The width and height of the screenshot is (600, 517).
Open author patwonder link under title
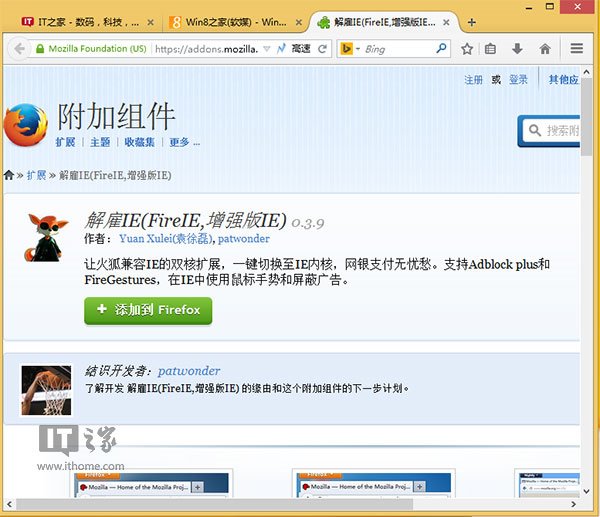click(x=243, y=239)
